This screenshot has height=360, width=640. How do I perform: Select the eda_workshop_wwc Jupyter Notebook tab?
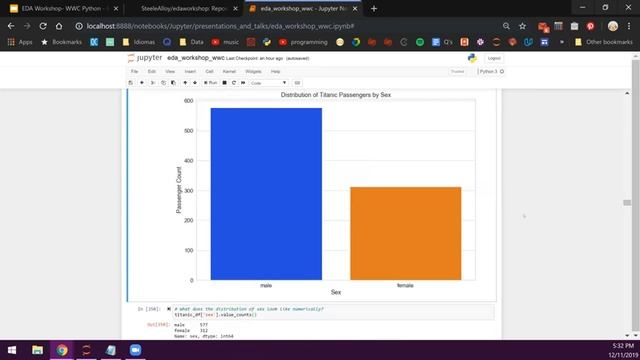303,9
